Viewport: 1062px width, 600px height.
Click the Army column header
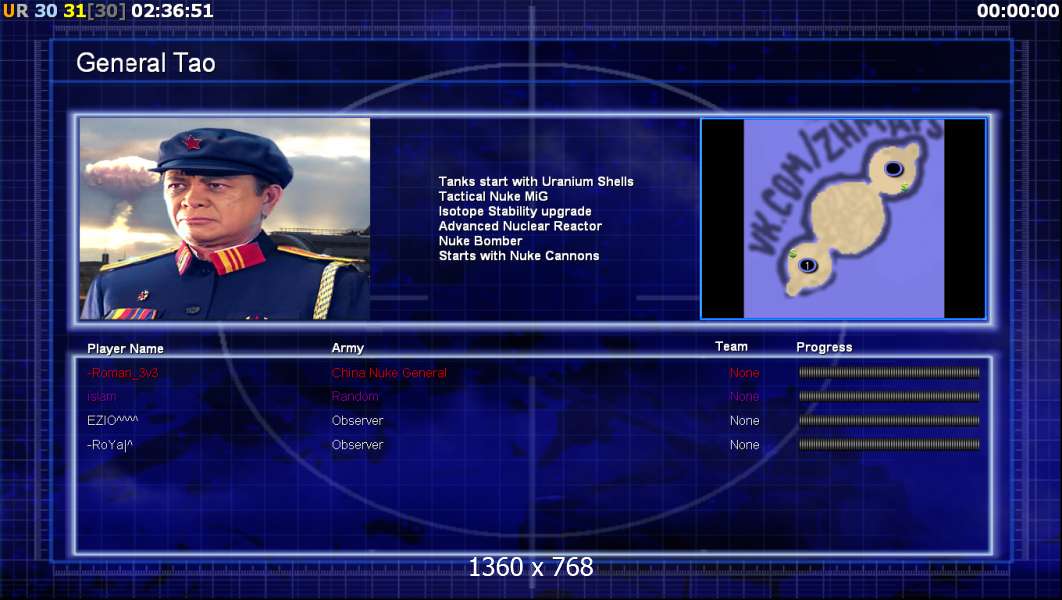[347, 348]
